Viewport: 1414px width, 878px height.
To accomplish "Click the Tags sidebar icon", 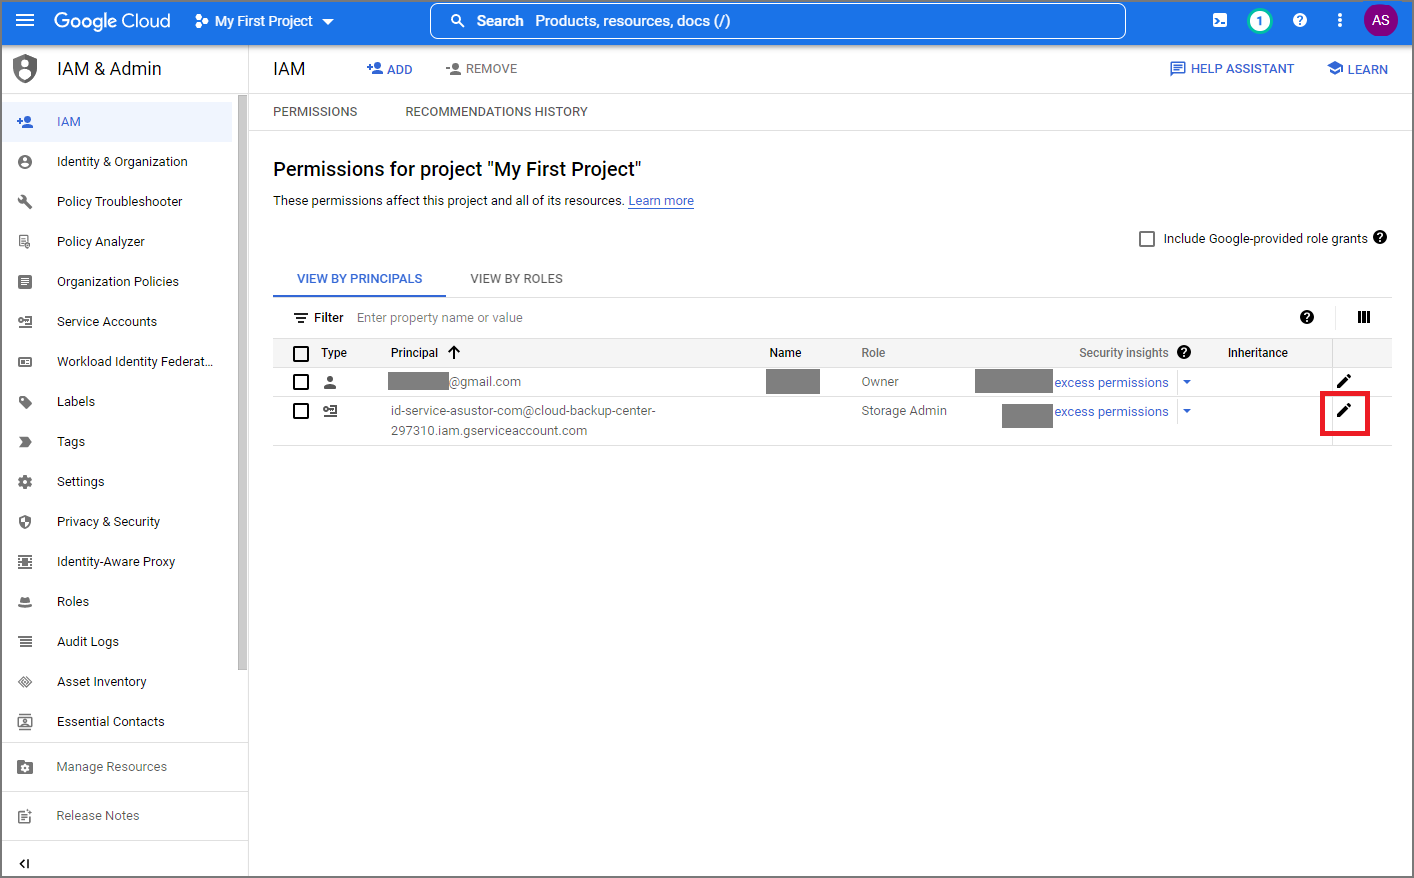I will tap(25, 442).
